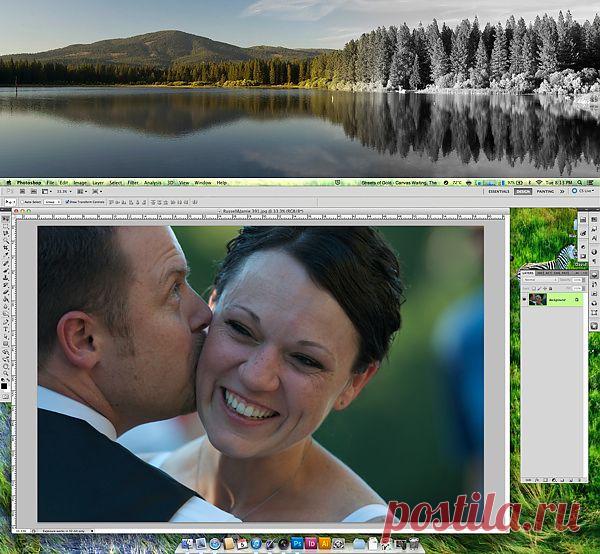Click the Wi-Fi status icon

click(539, 182)
